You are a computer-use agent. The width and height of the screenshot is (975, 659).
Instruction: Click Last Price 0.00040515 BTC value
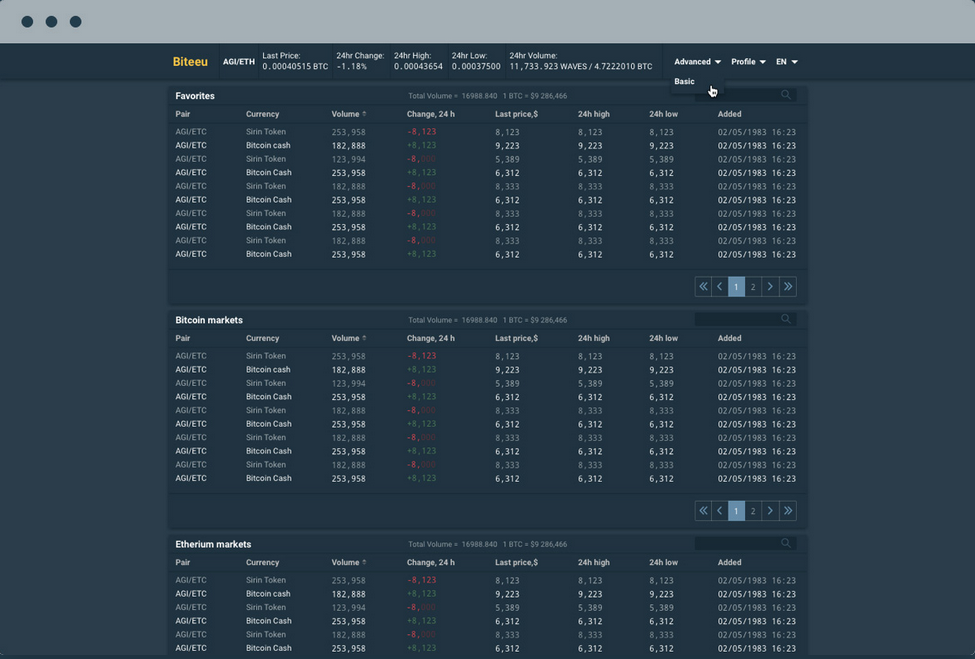[x=295, y=67]
